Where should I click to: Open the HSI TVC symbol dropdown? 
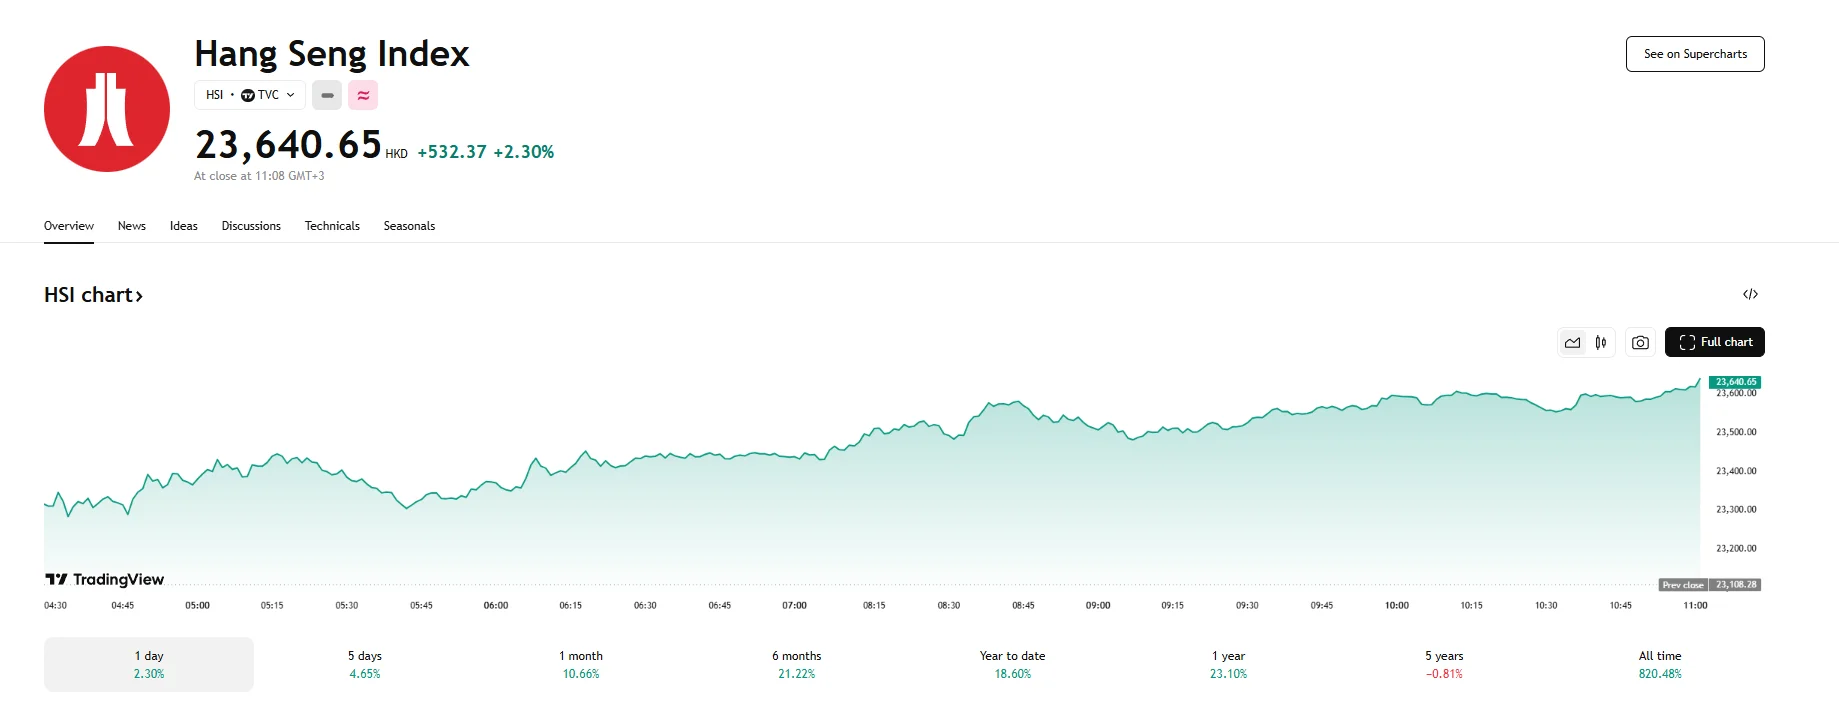[249, 95]
